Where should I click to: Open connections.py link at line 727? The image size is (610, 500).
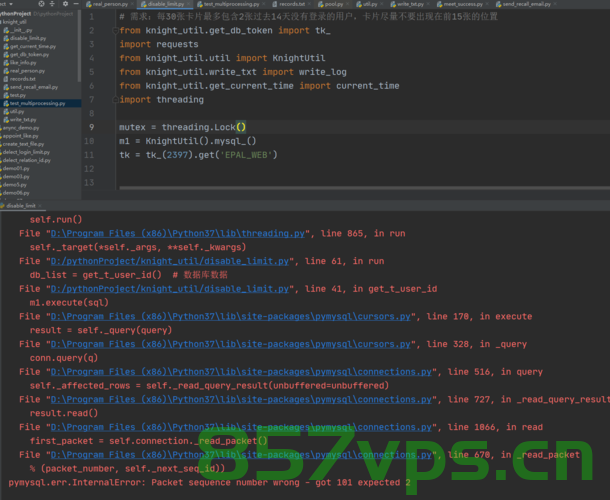pos(241,399)
